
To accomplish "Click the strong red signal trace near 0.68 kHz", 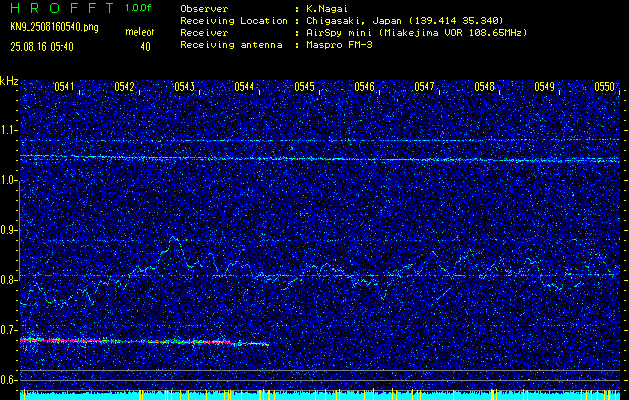I will pos(144,341).
